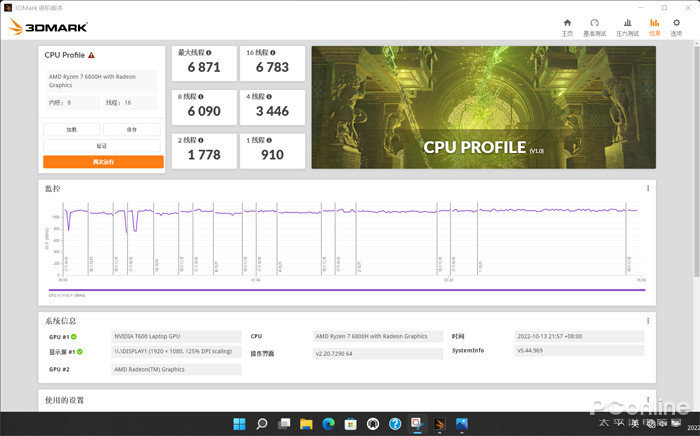Click info icon beside 8 threads label
Image resolution: width=700 pixels, height=436 pixels.
point(201,96)
